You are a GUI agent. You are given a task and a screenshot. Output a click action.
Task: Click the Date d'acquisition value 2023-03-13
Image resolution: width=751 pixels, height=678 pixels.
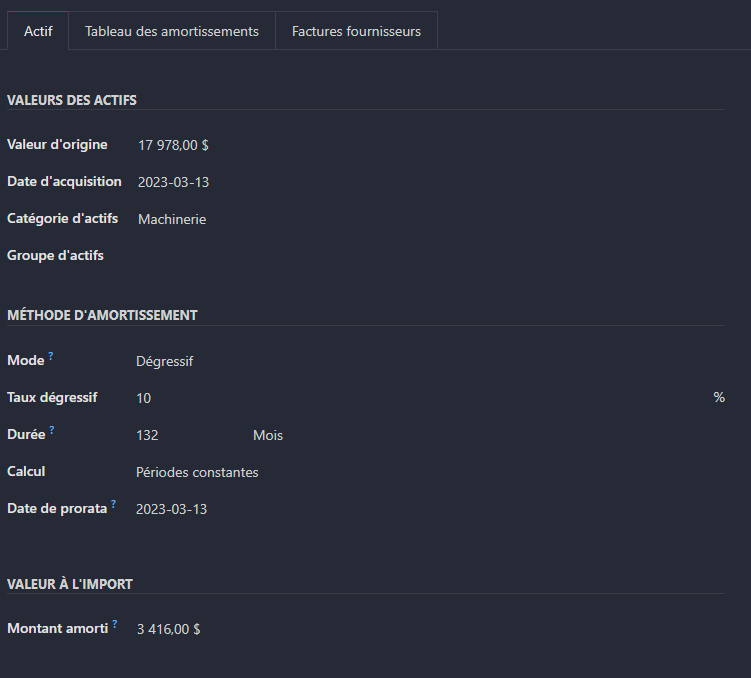click(173, 182)
